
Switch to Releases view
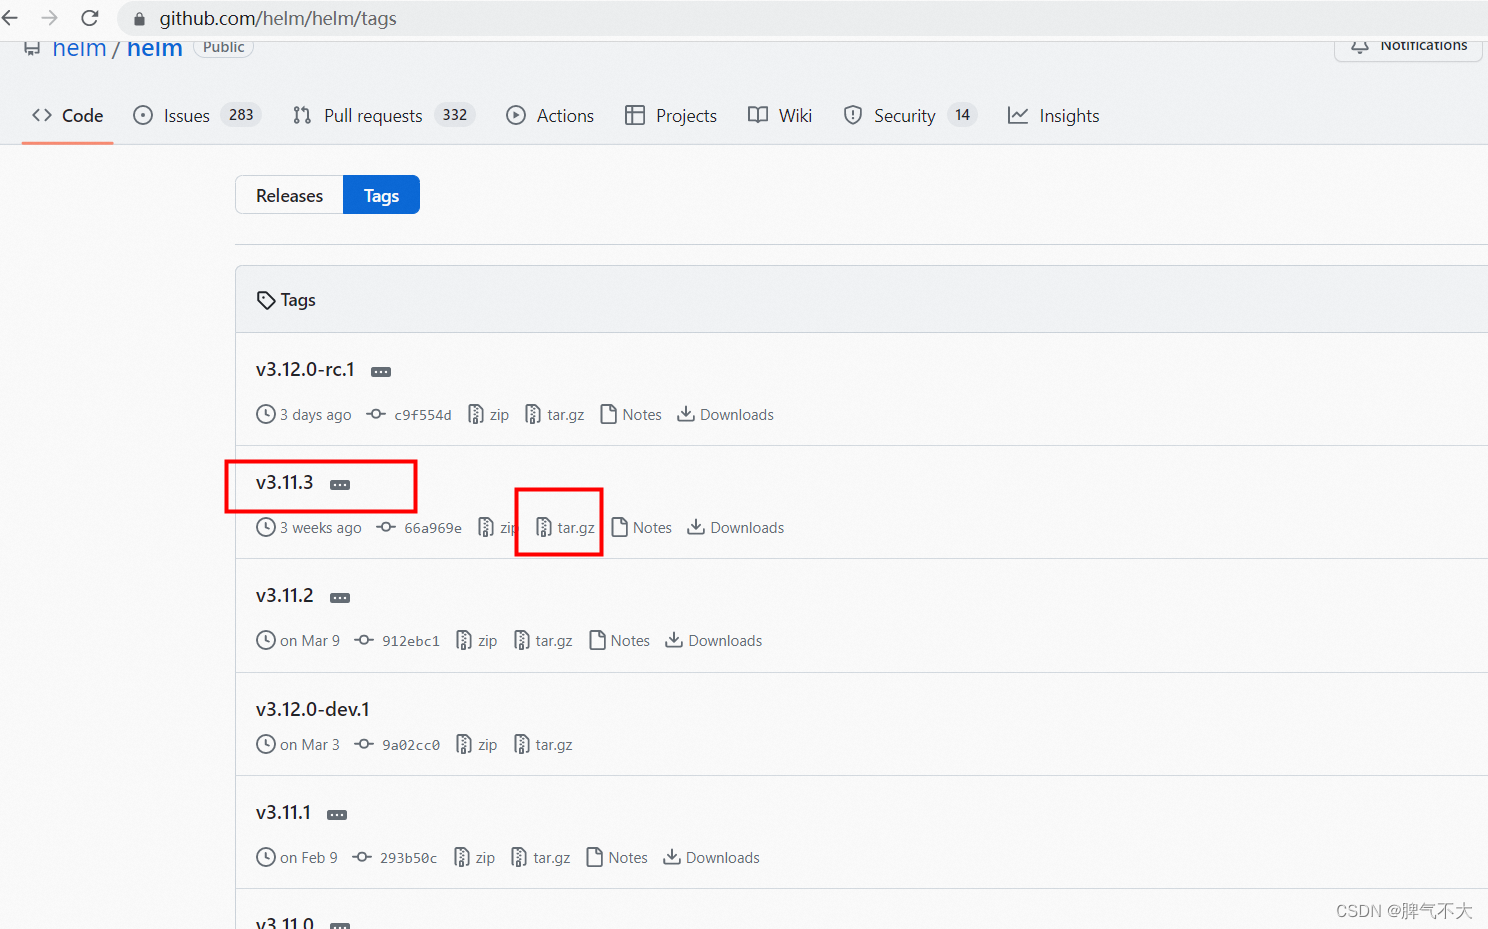pos(289,195)
